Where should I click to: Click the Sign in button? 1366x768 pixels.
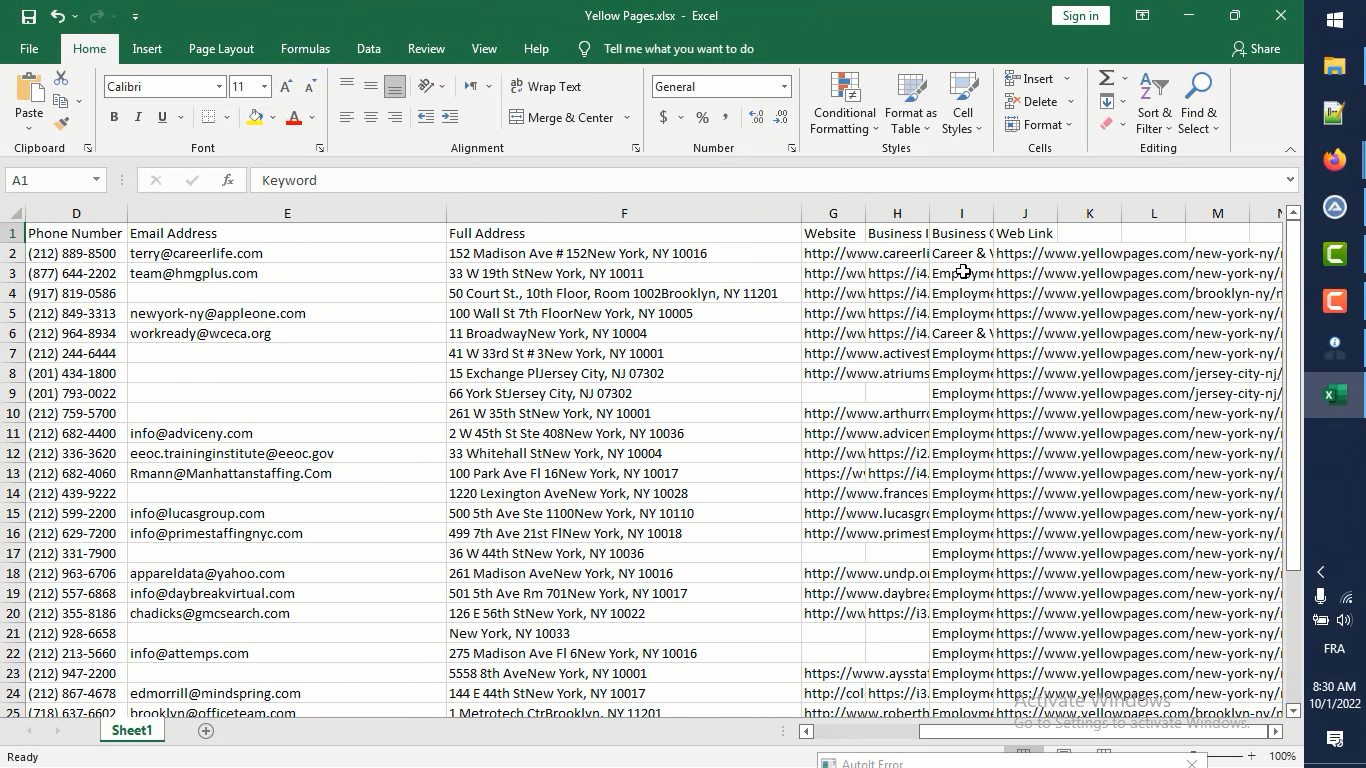[1080, 16]
